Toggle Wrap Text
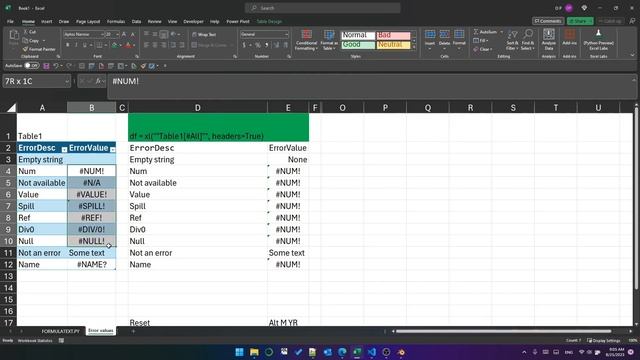 204,35
